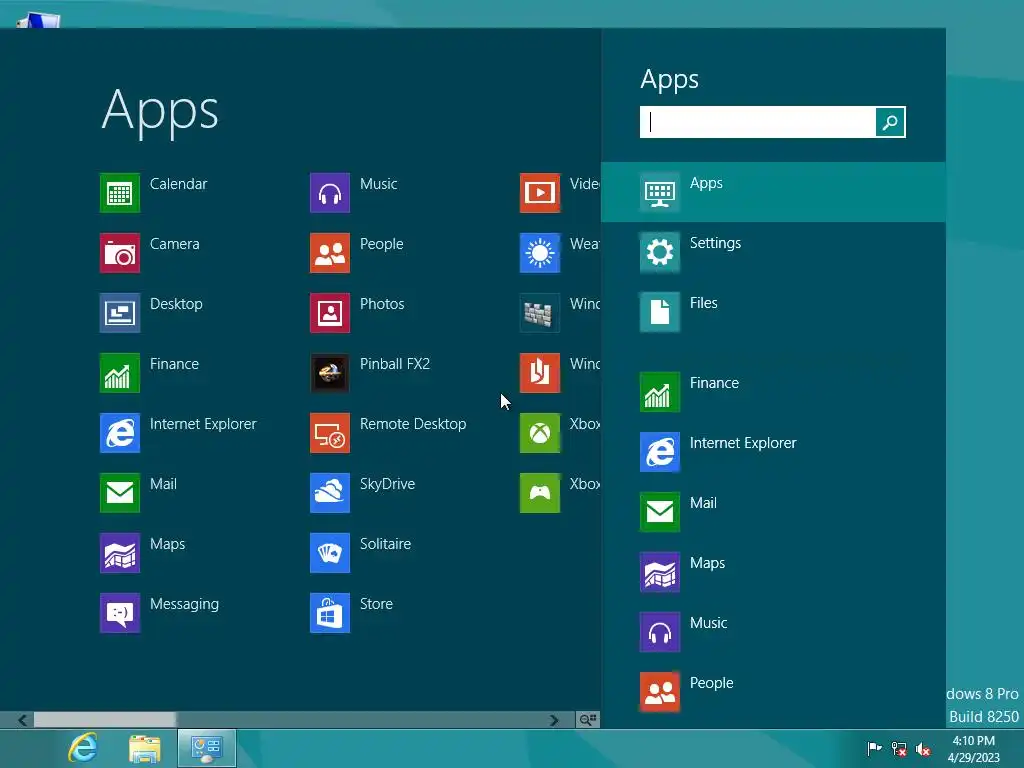1024x768 pixels.
Task: Open the Video app tile
Action: click(560, 193)
